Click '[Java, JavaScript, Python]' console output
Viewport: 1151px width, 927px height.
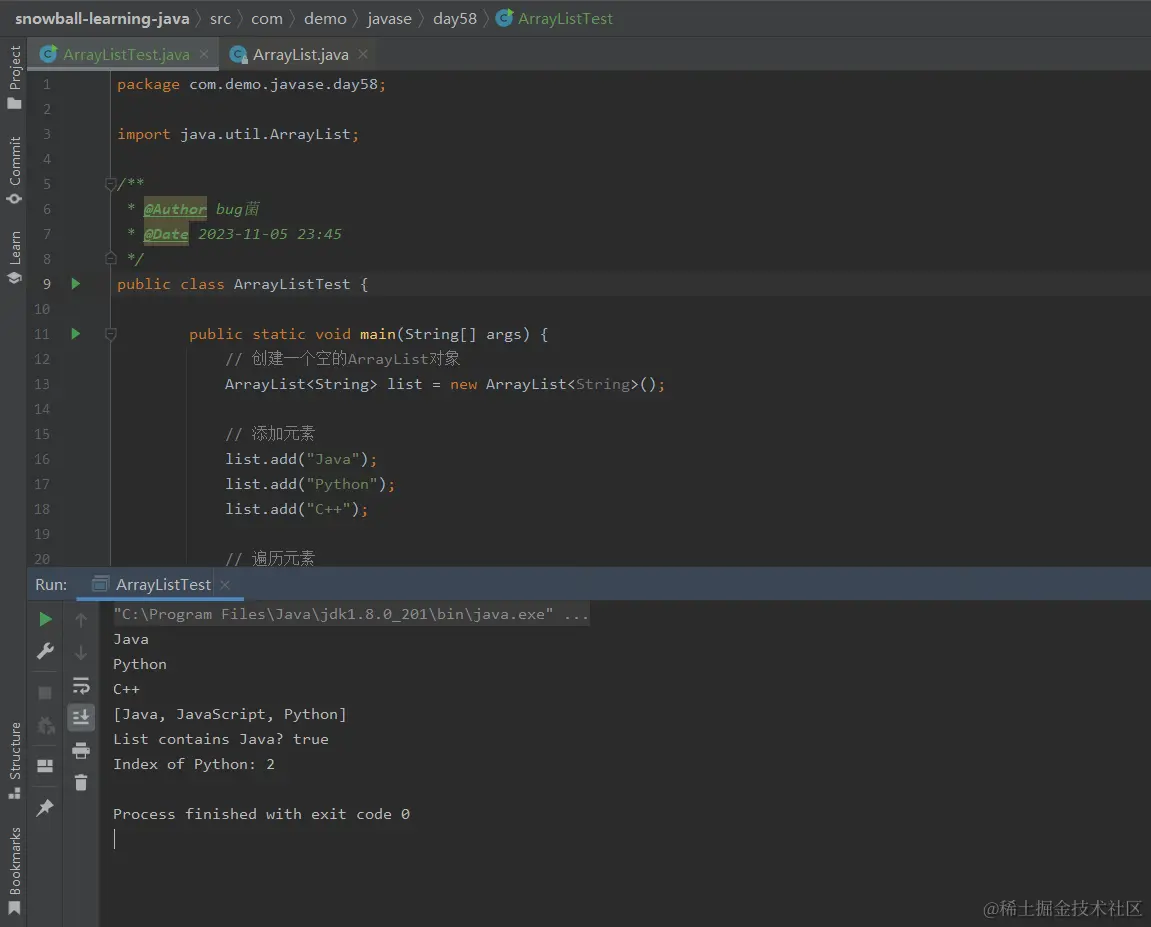[229, 714]
